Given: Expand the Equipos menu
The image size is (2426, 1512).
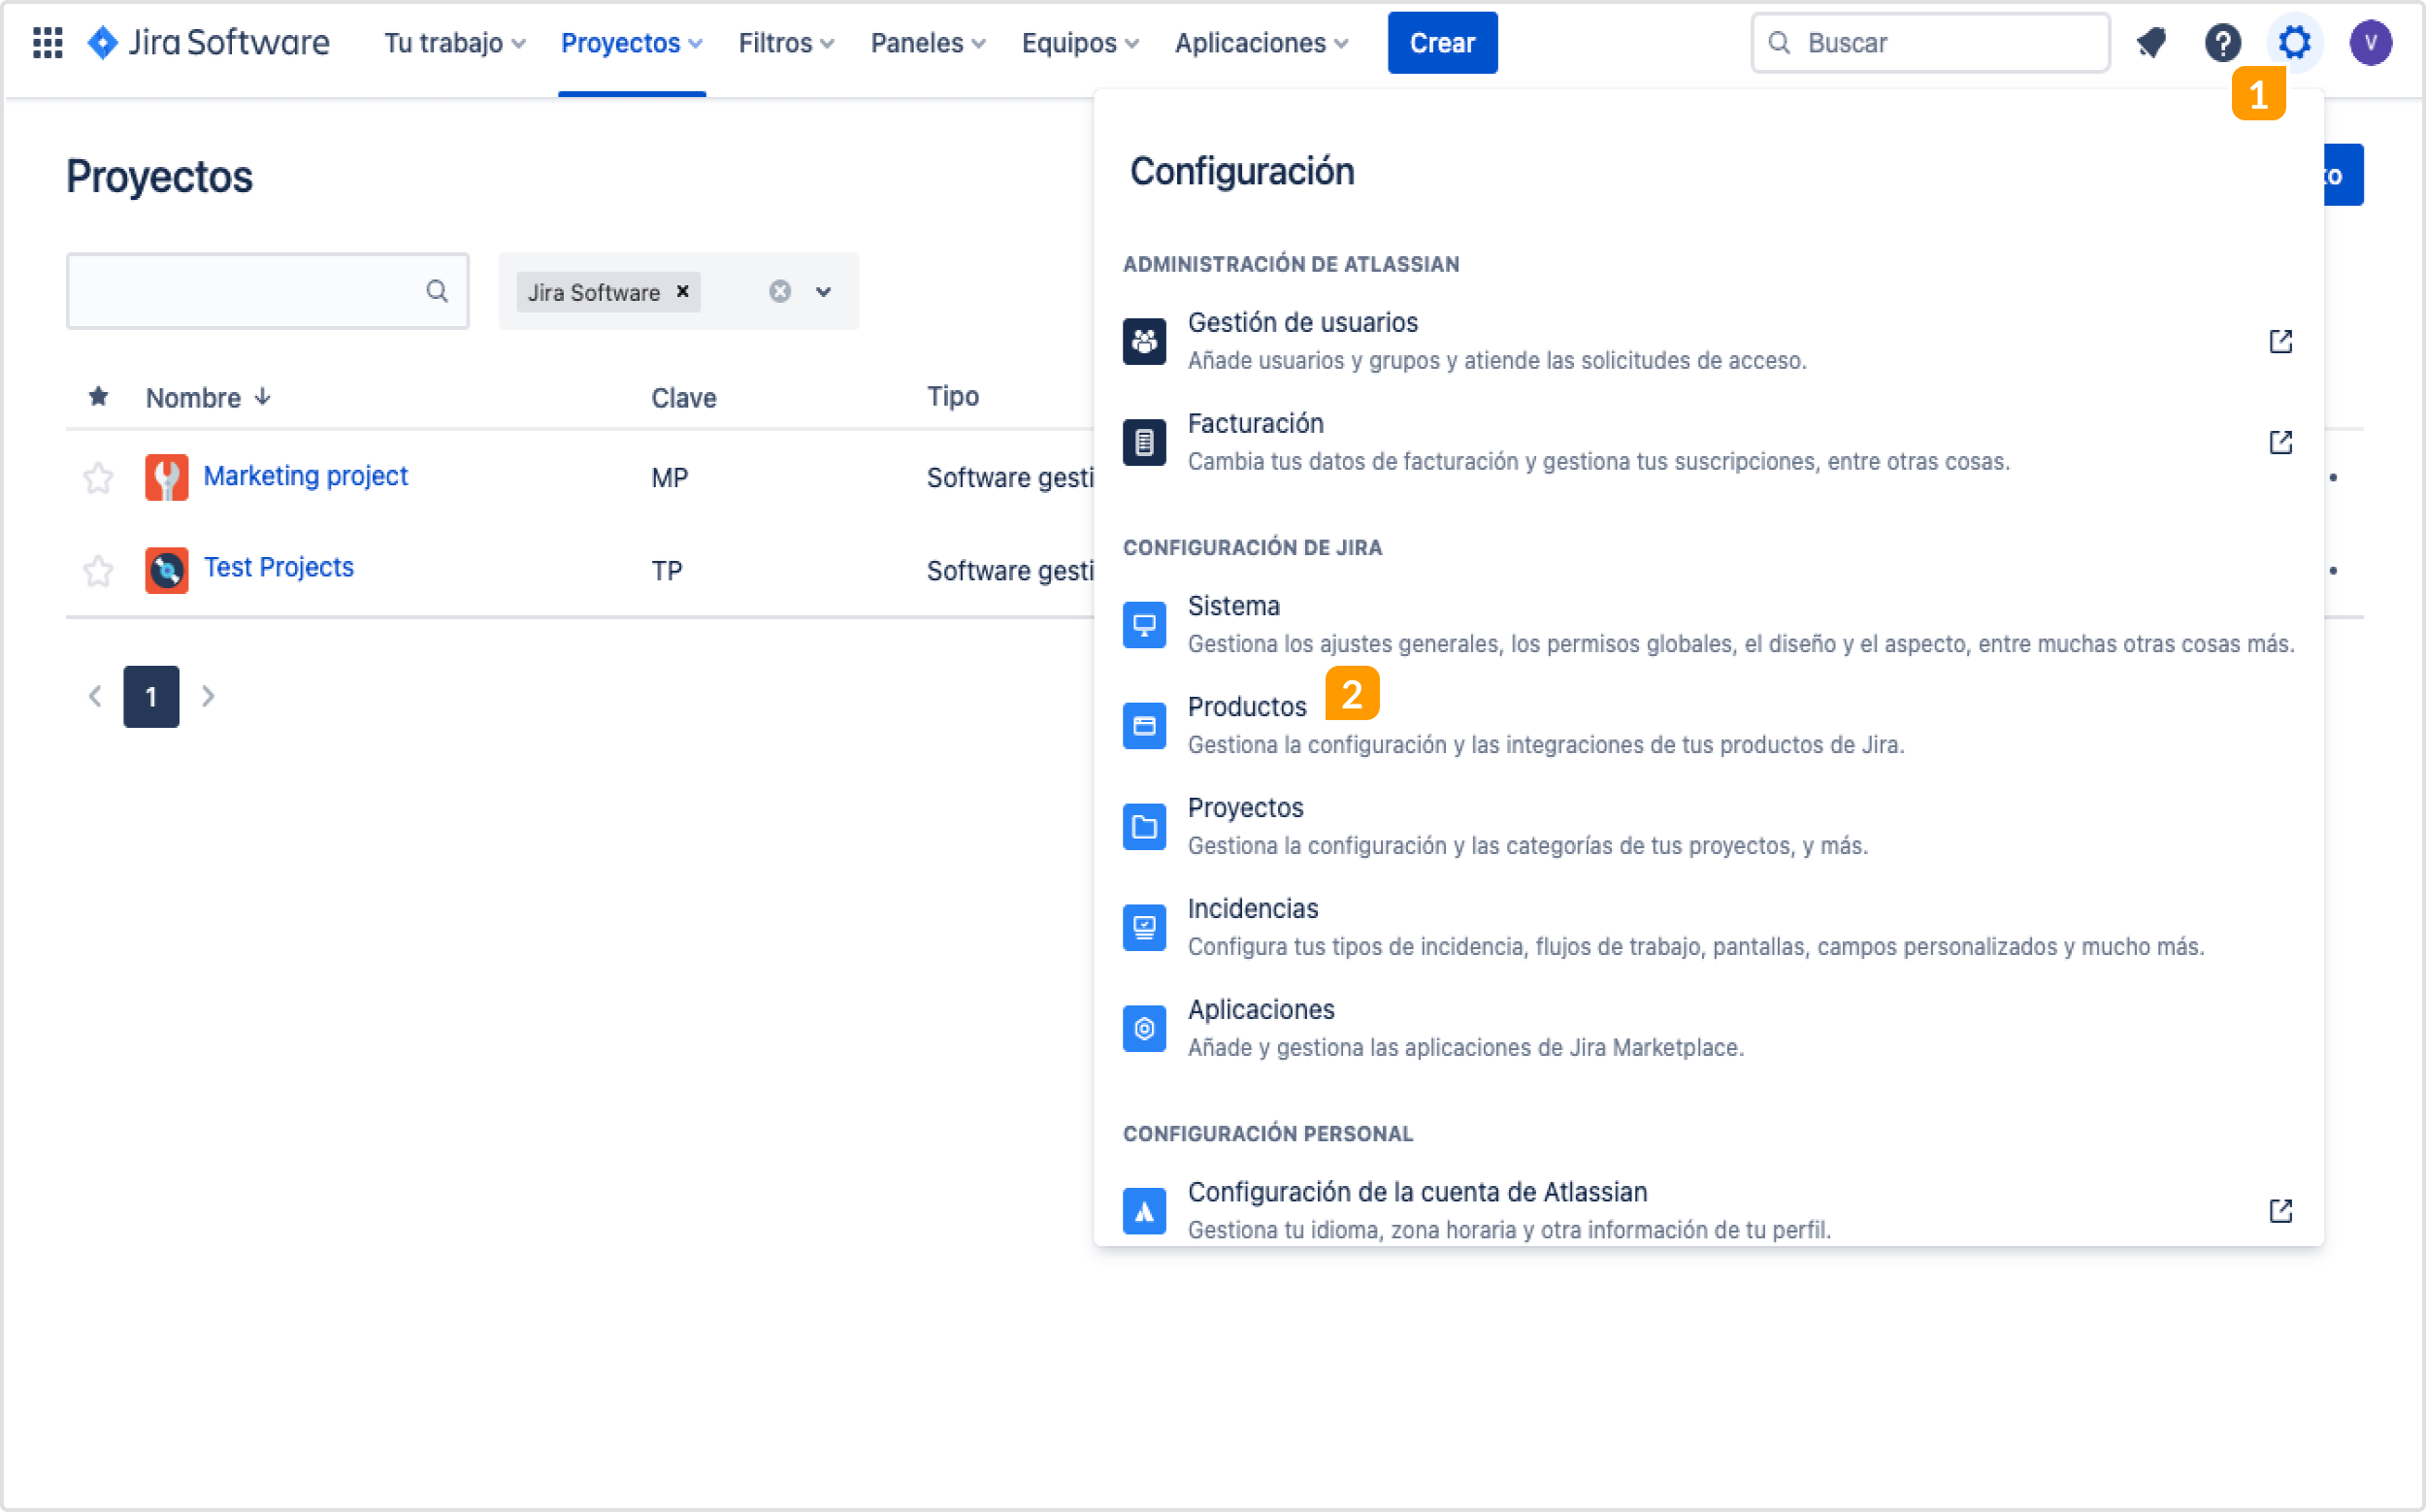Looking at the screenshot, I should tap(1080, 43).
